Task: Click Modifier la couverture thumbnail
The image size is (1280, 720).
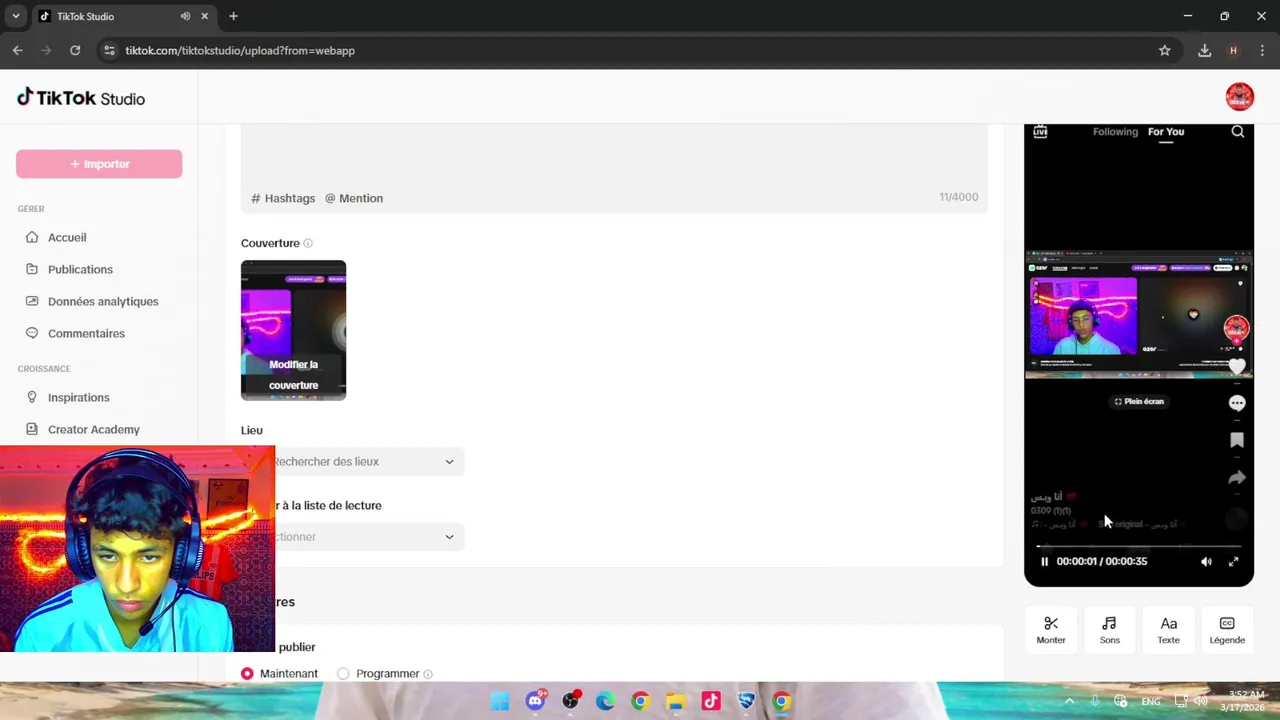Action: tap(293, 331)
